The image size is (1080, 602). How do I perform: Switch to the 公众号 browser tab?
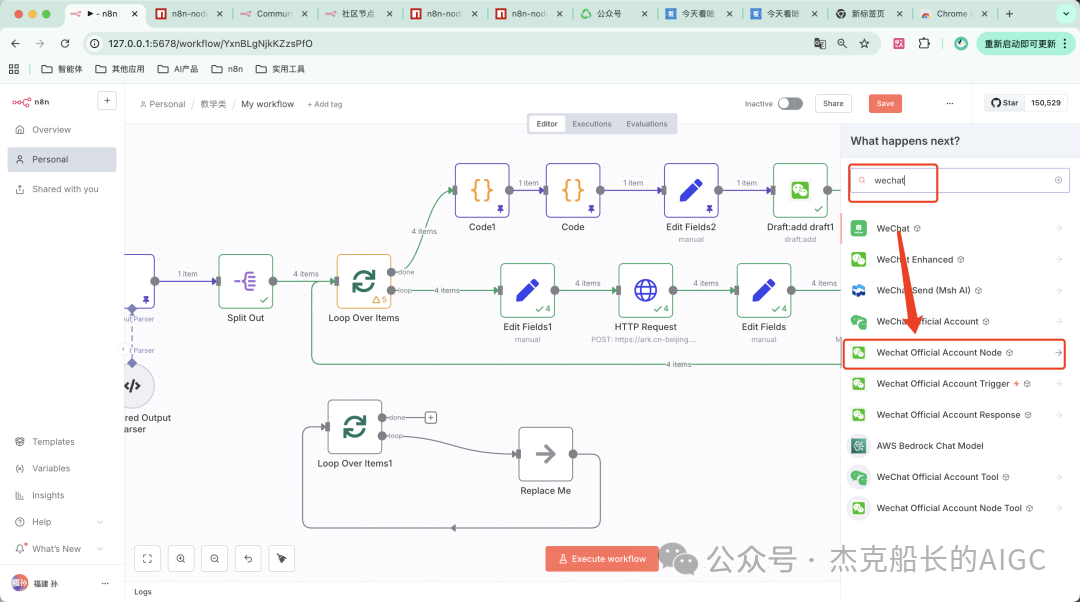tap(613, 14)
